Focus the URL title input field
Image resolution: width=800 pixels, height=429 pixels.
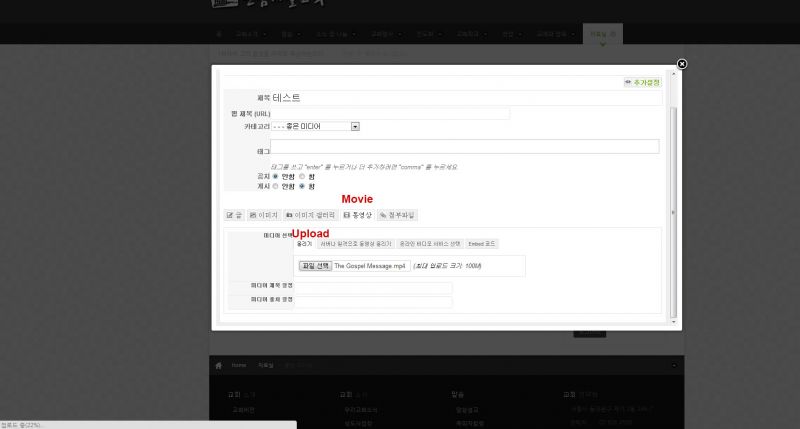(x=390, y=113)
